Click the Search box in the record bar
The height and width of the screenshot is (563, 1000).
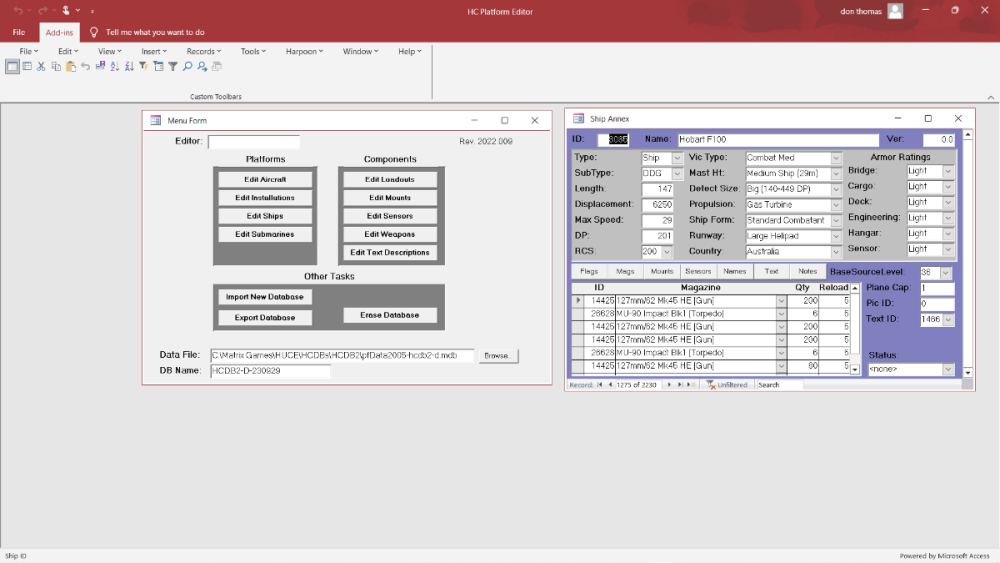point(778,385)
